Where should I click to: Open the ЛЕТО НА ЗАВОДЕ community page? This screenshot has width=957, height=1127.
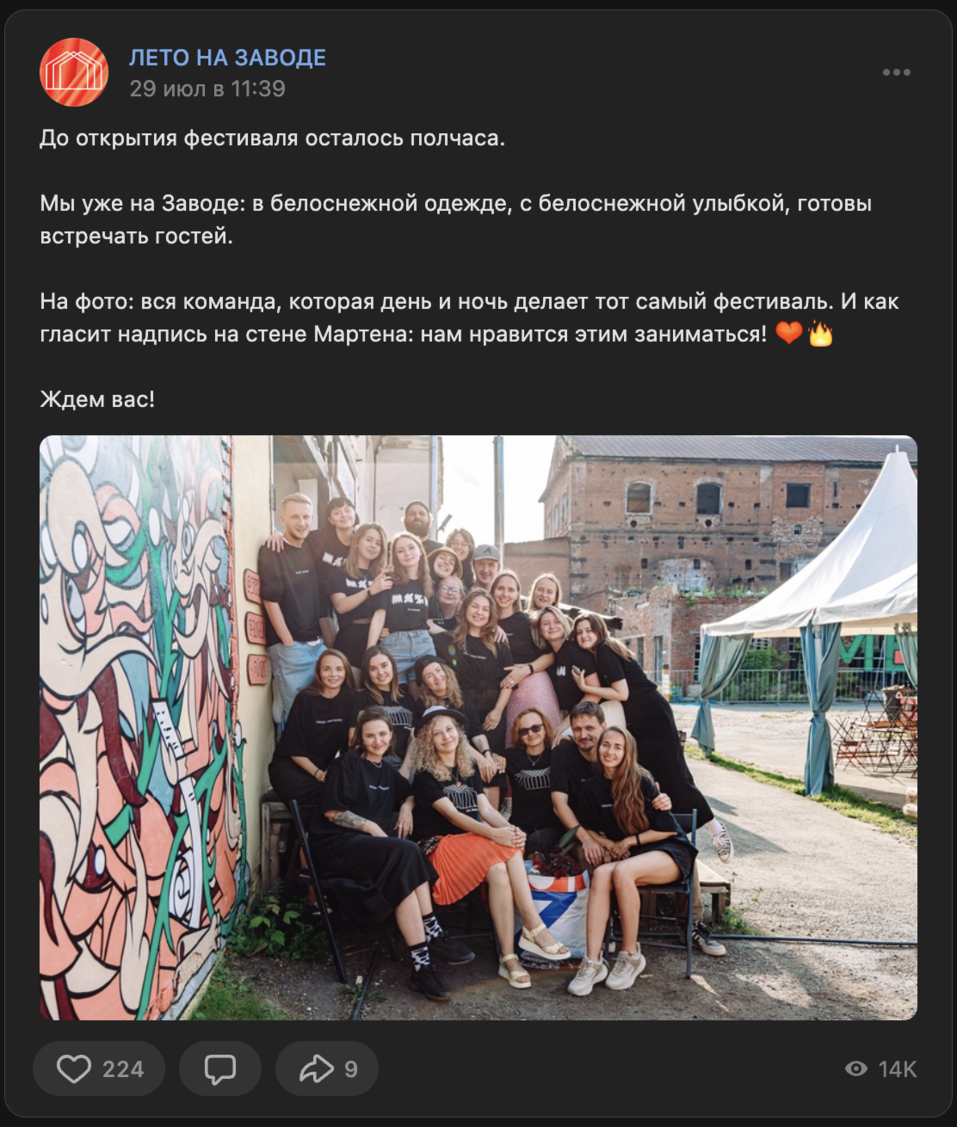click(x=227, y=58)
